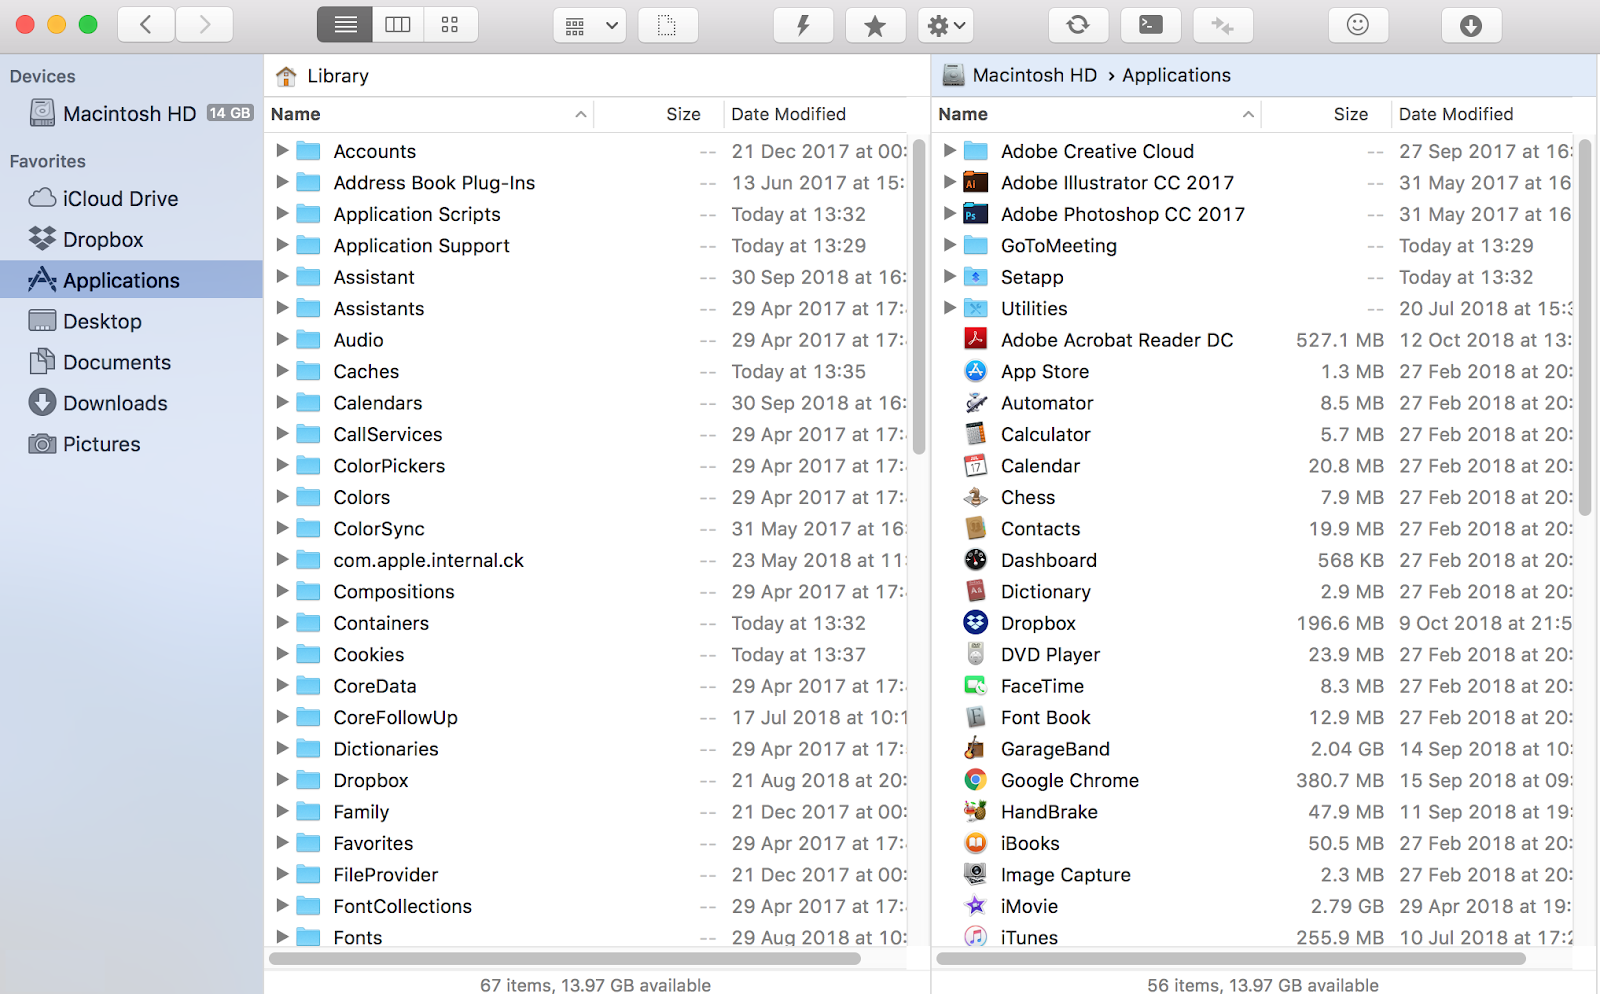Sort right pane by Date Modified column
Image resolution: width=1600 pixels, height=994 pixels.
click(x=1484, y=114)
